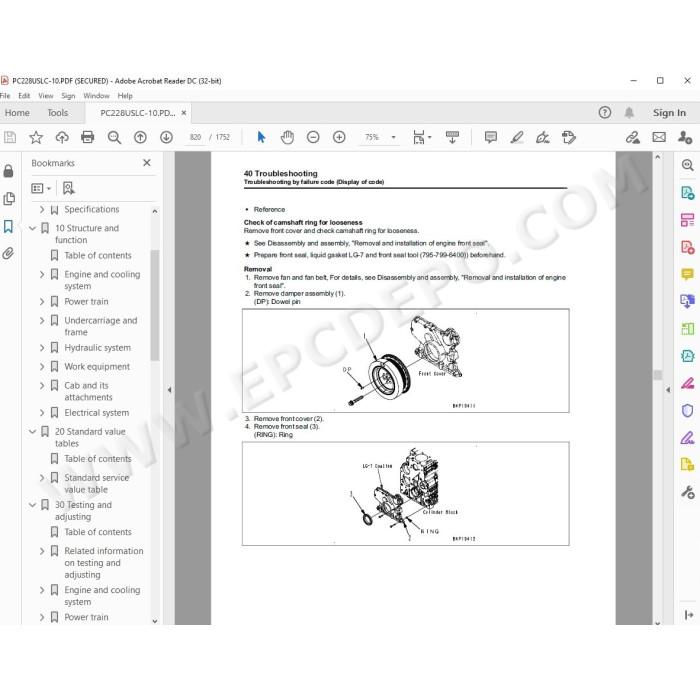This screenshot has width=700, height=700.
Task: Open the fit page options tool
Action: [x=421, y=137]
